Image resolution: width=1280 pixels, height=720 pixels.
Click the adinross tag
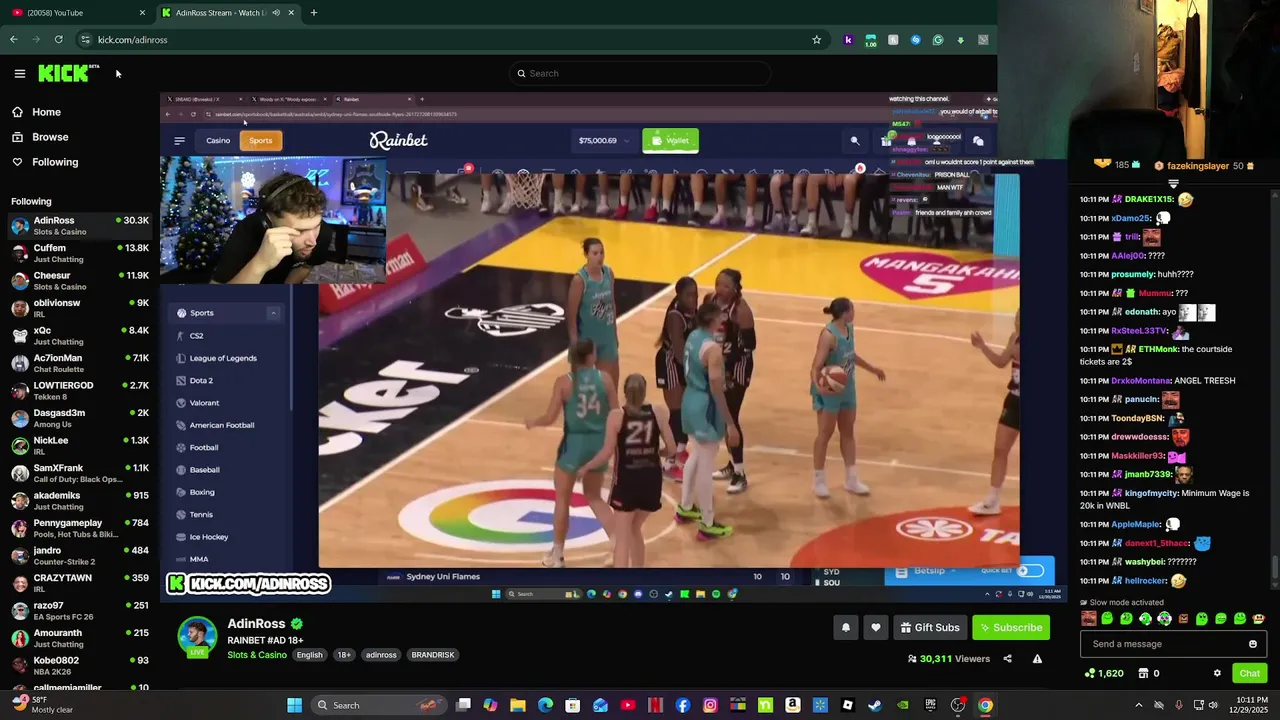coord(381,655)
